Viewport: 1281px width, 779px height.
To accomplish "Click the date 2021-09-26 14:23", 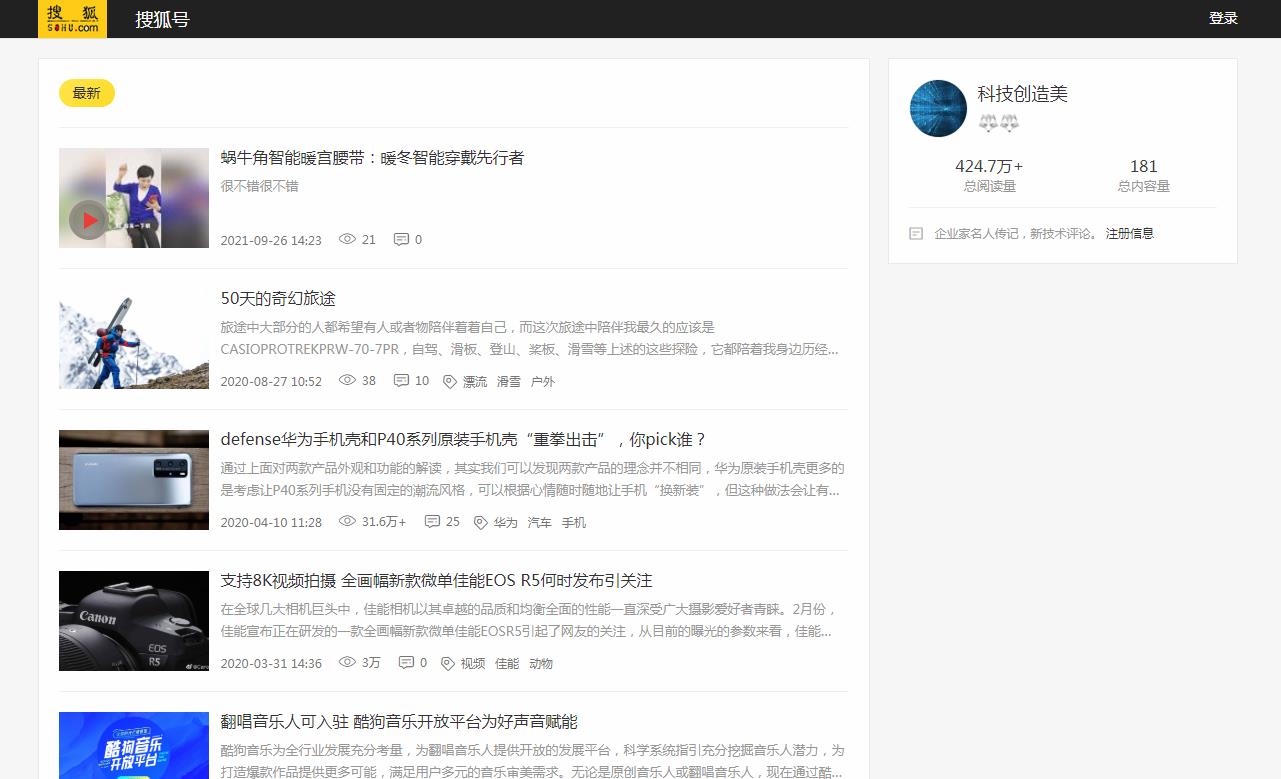I will (x=271, y=240).
